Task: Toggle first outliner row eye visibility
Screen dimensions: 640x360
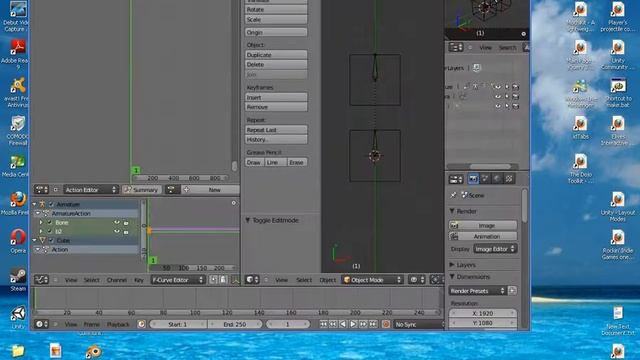Action: [498, 87]
